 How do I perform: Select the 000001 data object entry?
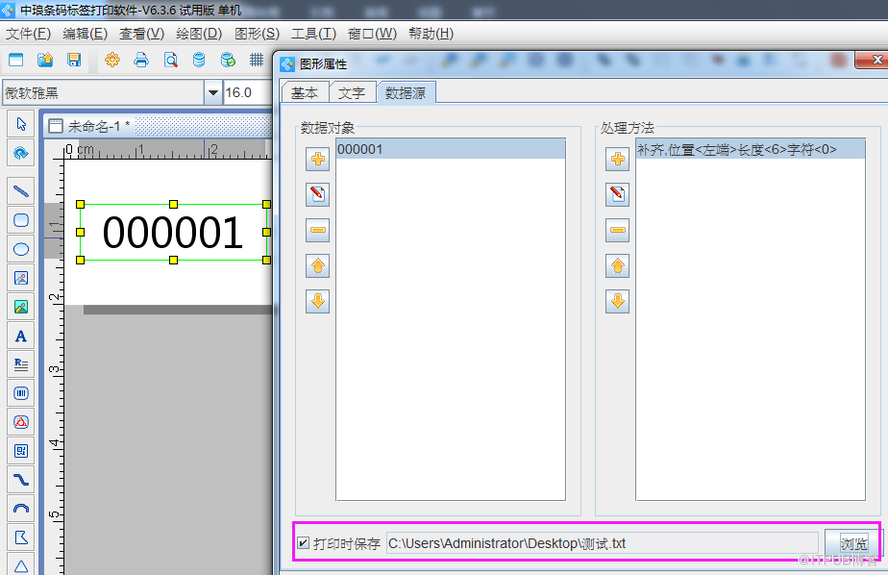pyautogui.click(x=450, y=149)
